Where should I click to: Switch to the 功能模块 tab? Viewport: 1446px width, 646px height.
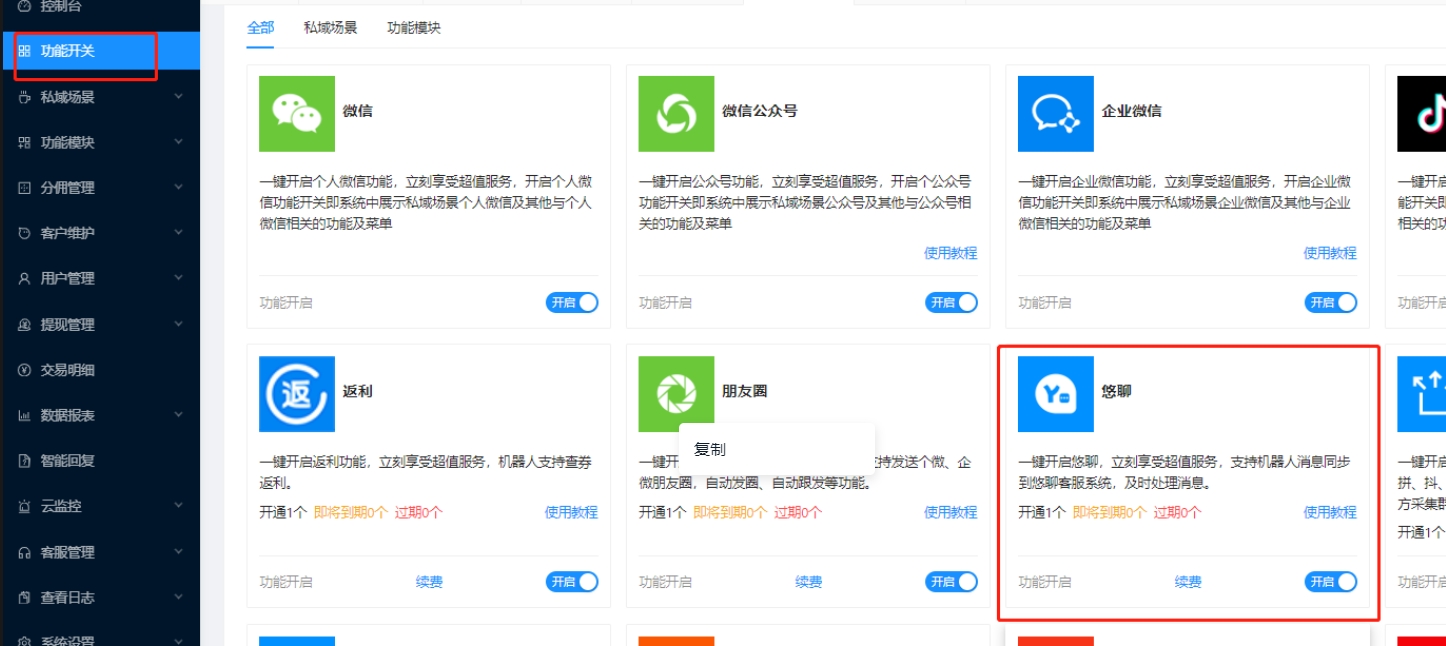click(x=414, y=28)
